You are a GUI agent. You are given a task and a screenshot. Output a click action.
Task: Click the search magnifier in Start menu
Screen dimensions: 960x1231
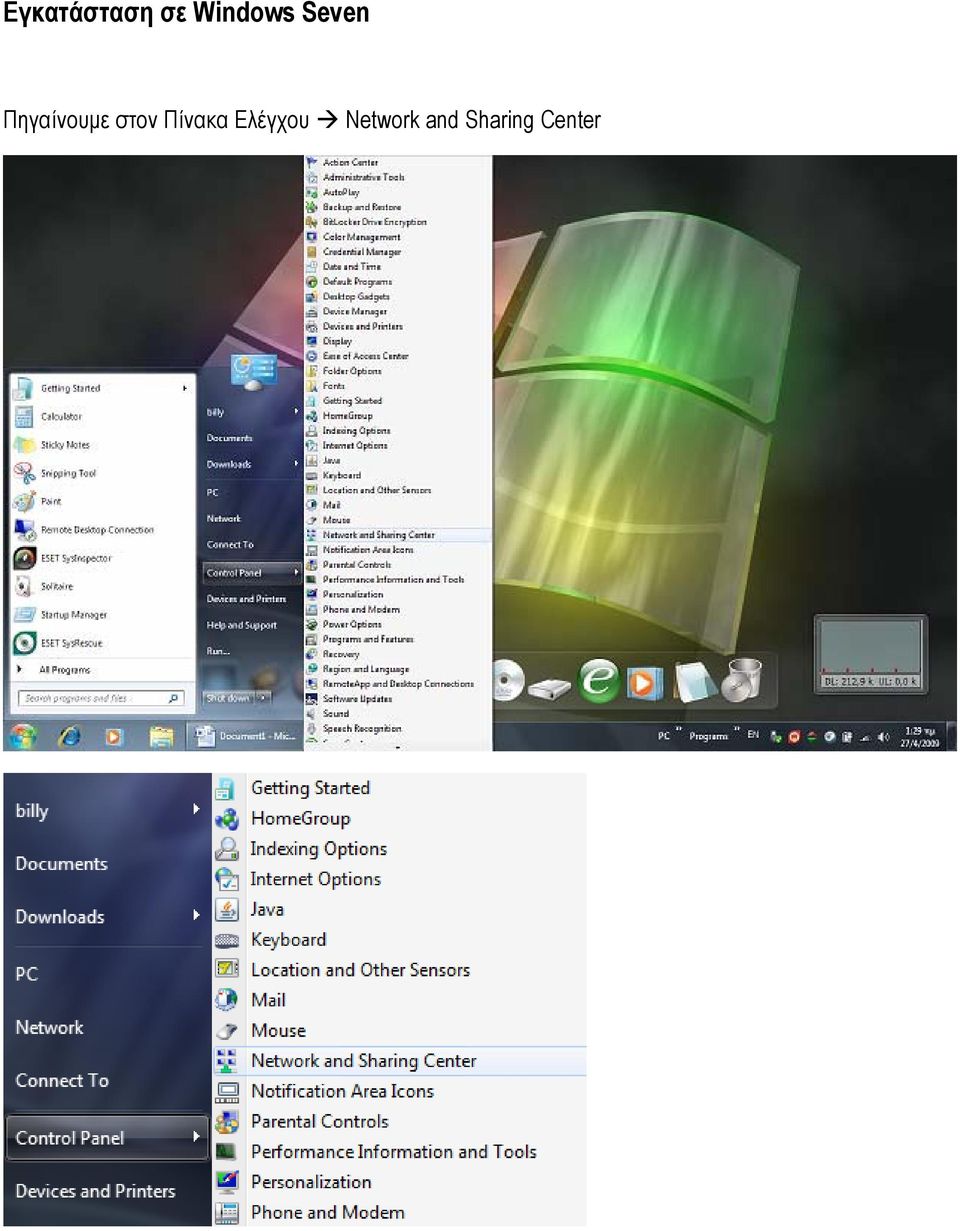click(174, 698)
